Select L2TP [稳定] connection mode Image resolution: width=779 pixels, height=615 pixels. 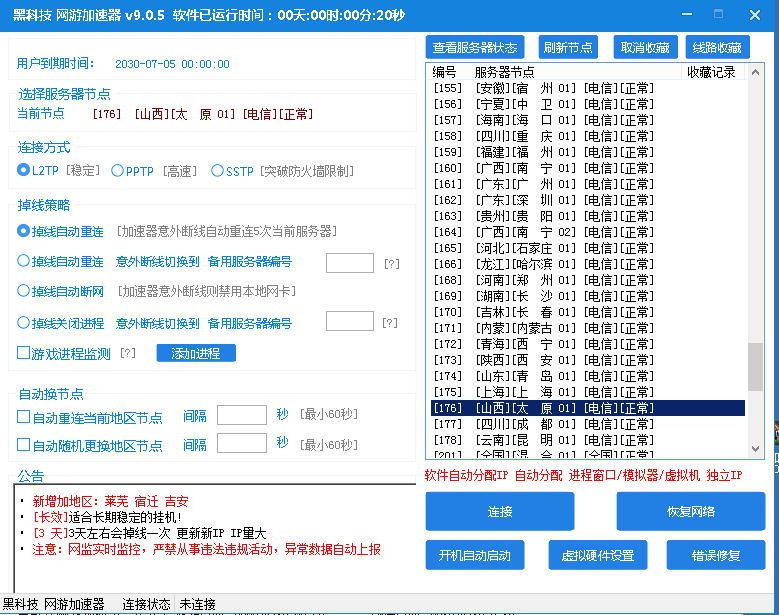[23, 170]
